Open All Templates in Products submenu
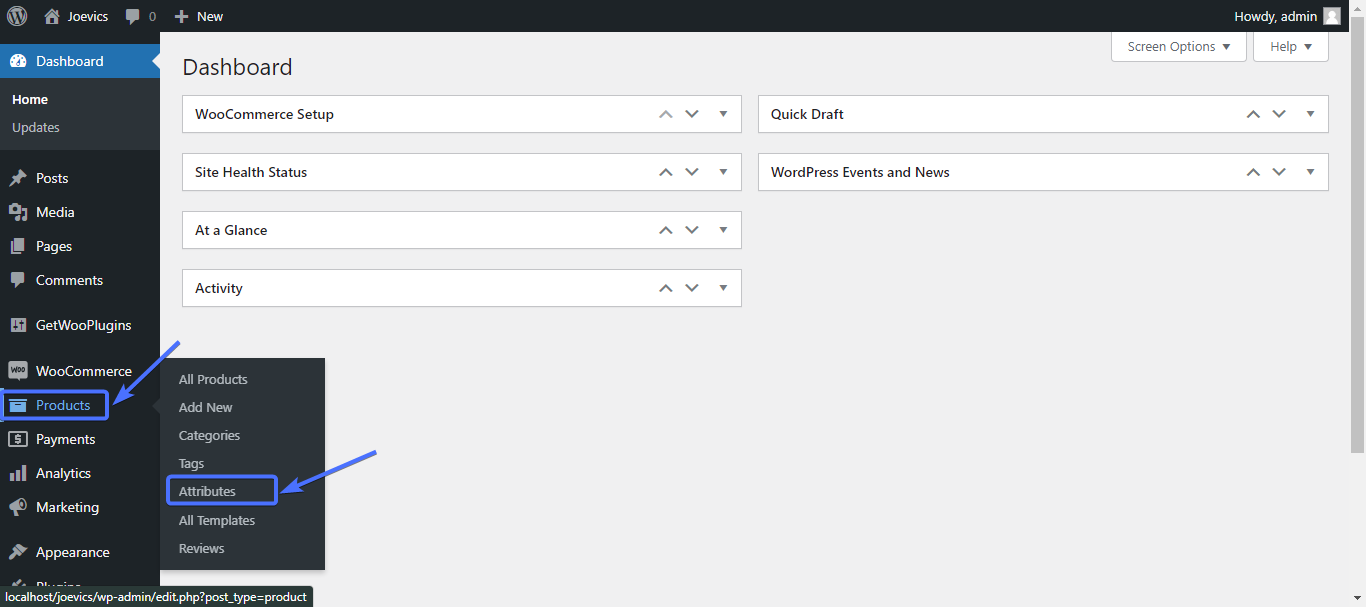The image size is (1366, 607). 217,520
